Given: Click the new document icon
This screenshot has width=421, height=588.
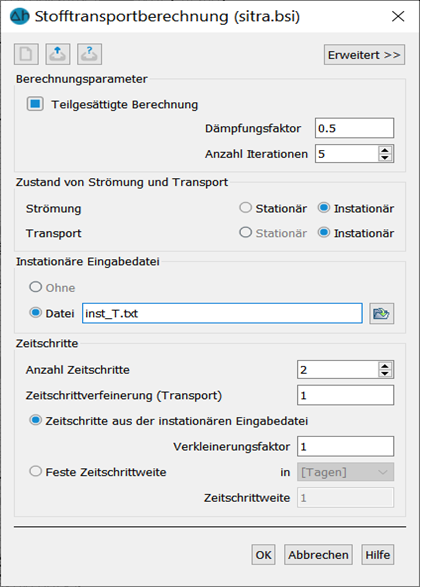Looking at the screenshot, I should tap(26, 54).
